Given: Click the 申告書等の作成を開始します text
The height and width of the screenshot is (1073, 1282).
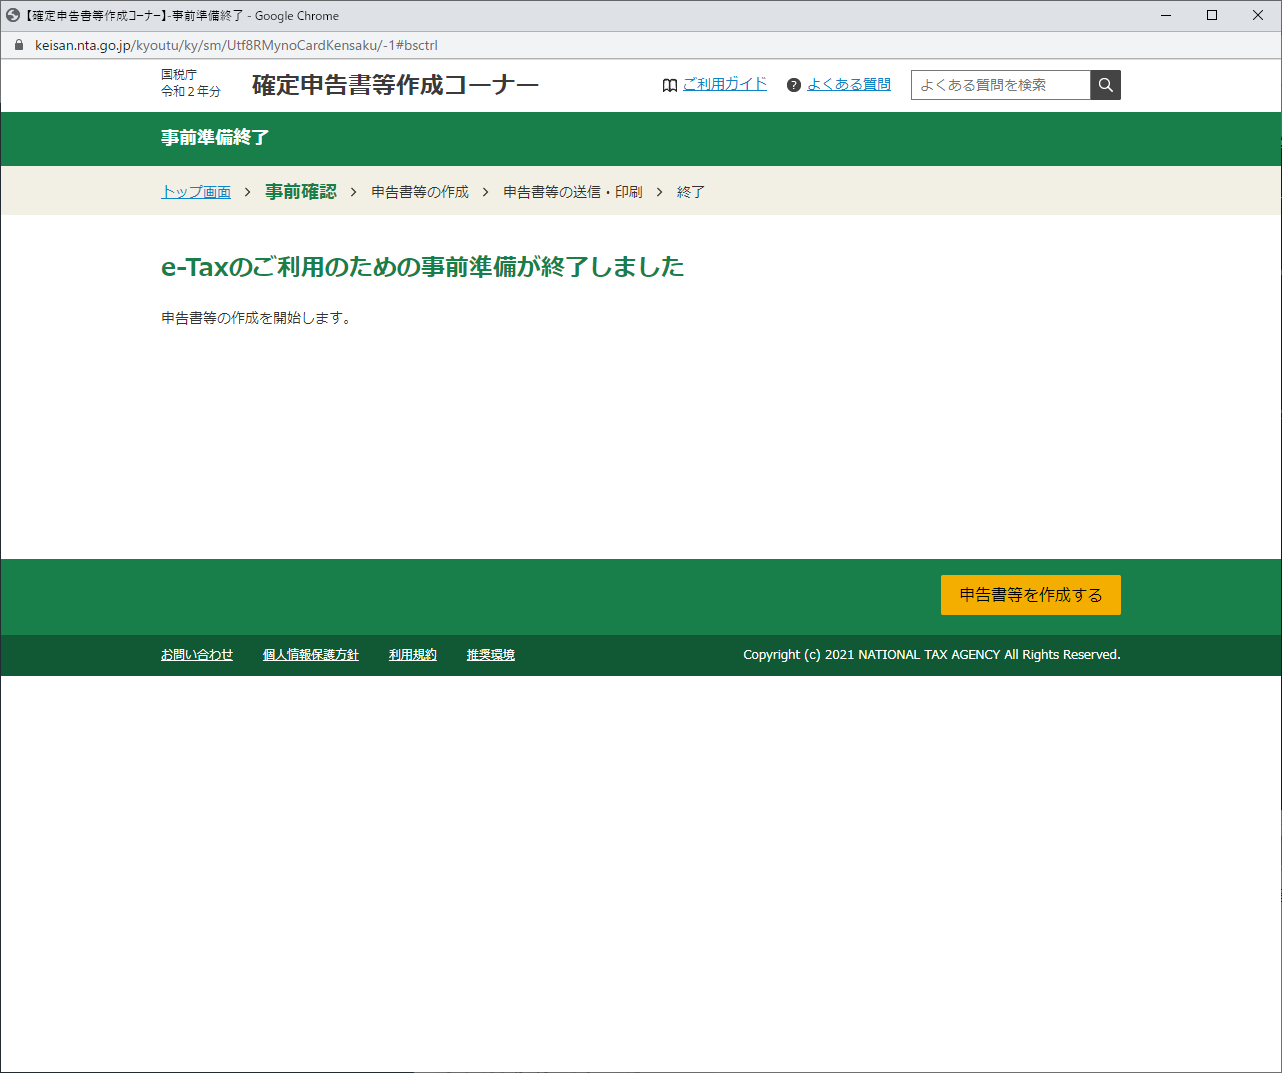Looking at the screenshot, I should tap(256, 318).
